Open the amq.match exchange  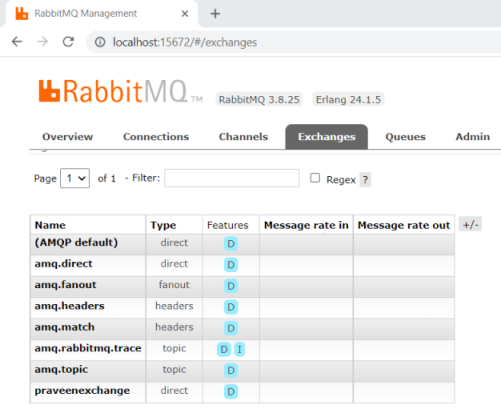click(65, 327)
